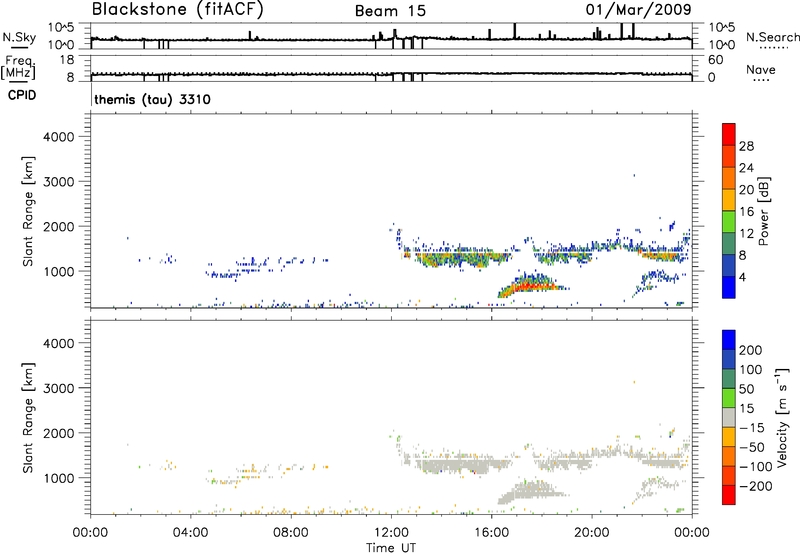Click the 60 tick on Nave axis

[x=715, y=60]
